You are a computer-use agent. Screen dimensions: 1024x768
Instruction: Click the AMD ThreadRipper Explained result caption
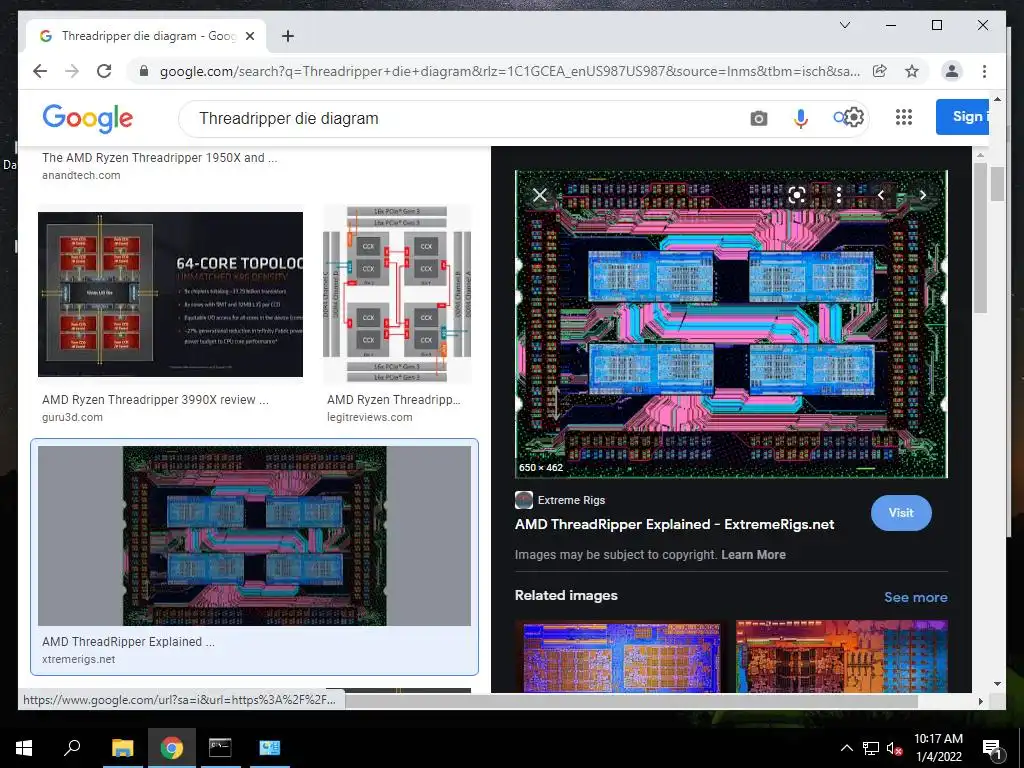click(x=128, y=641)
